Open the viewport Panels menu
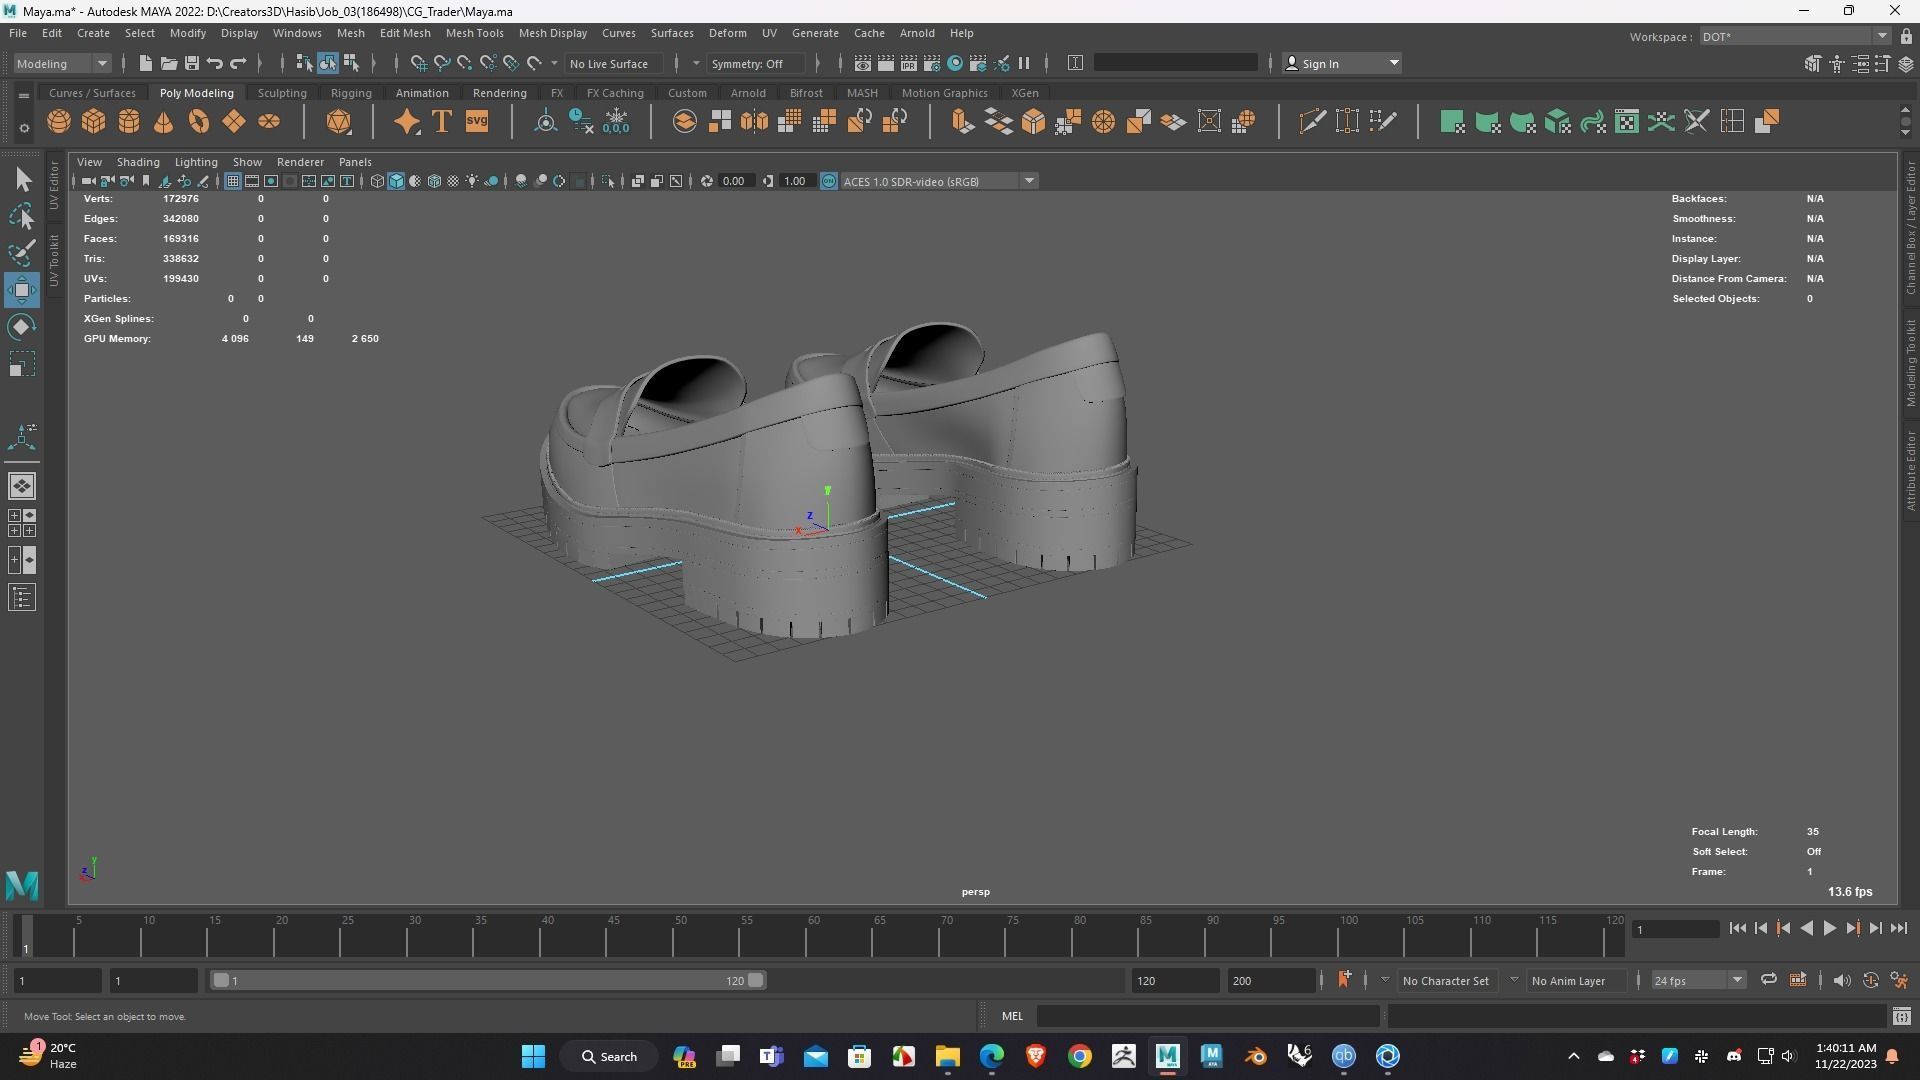 click(355, 162)
